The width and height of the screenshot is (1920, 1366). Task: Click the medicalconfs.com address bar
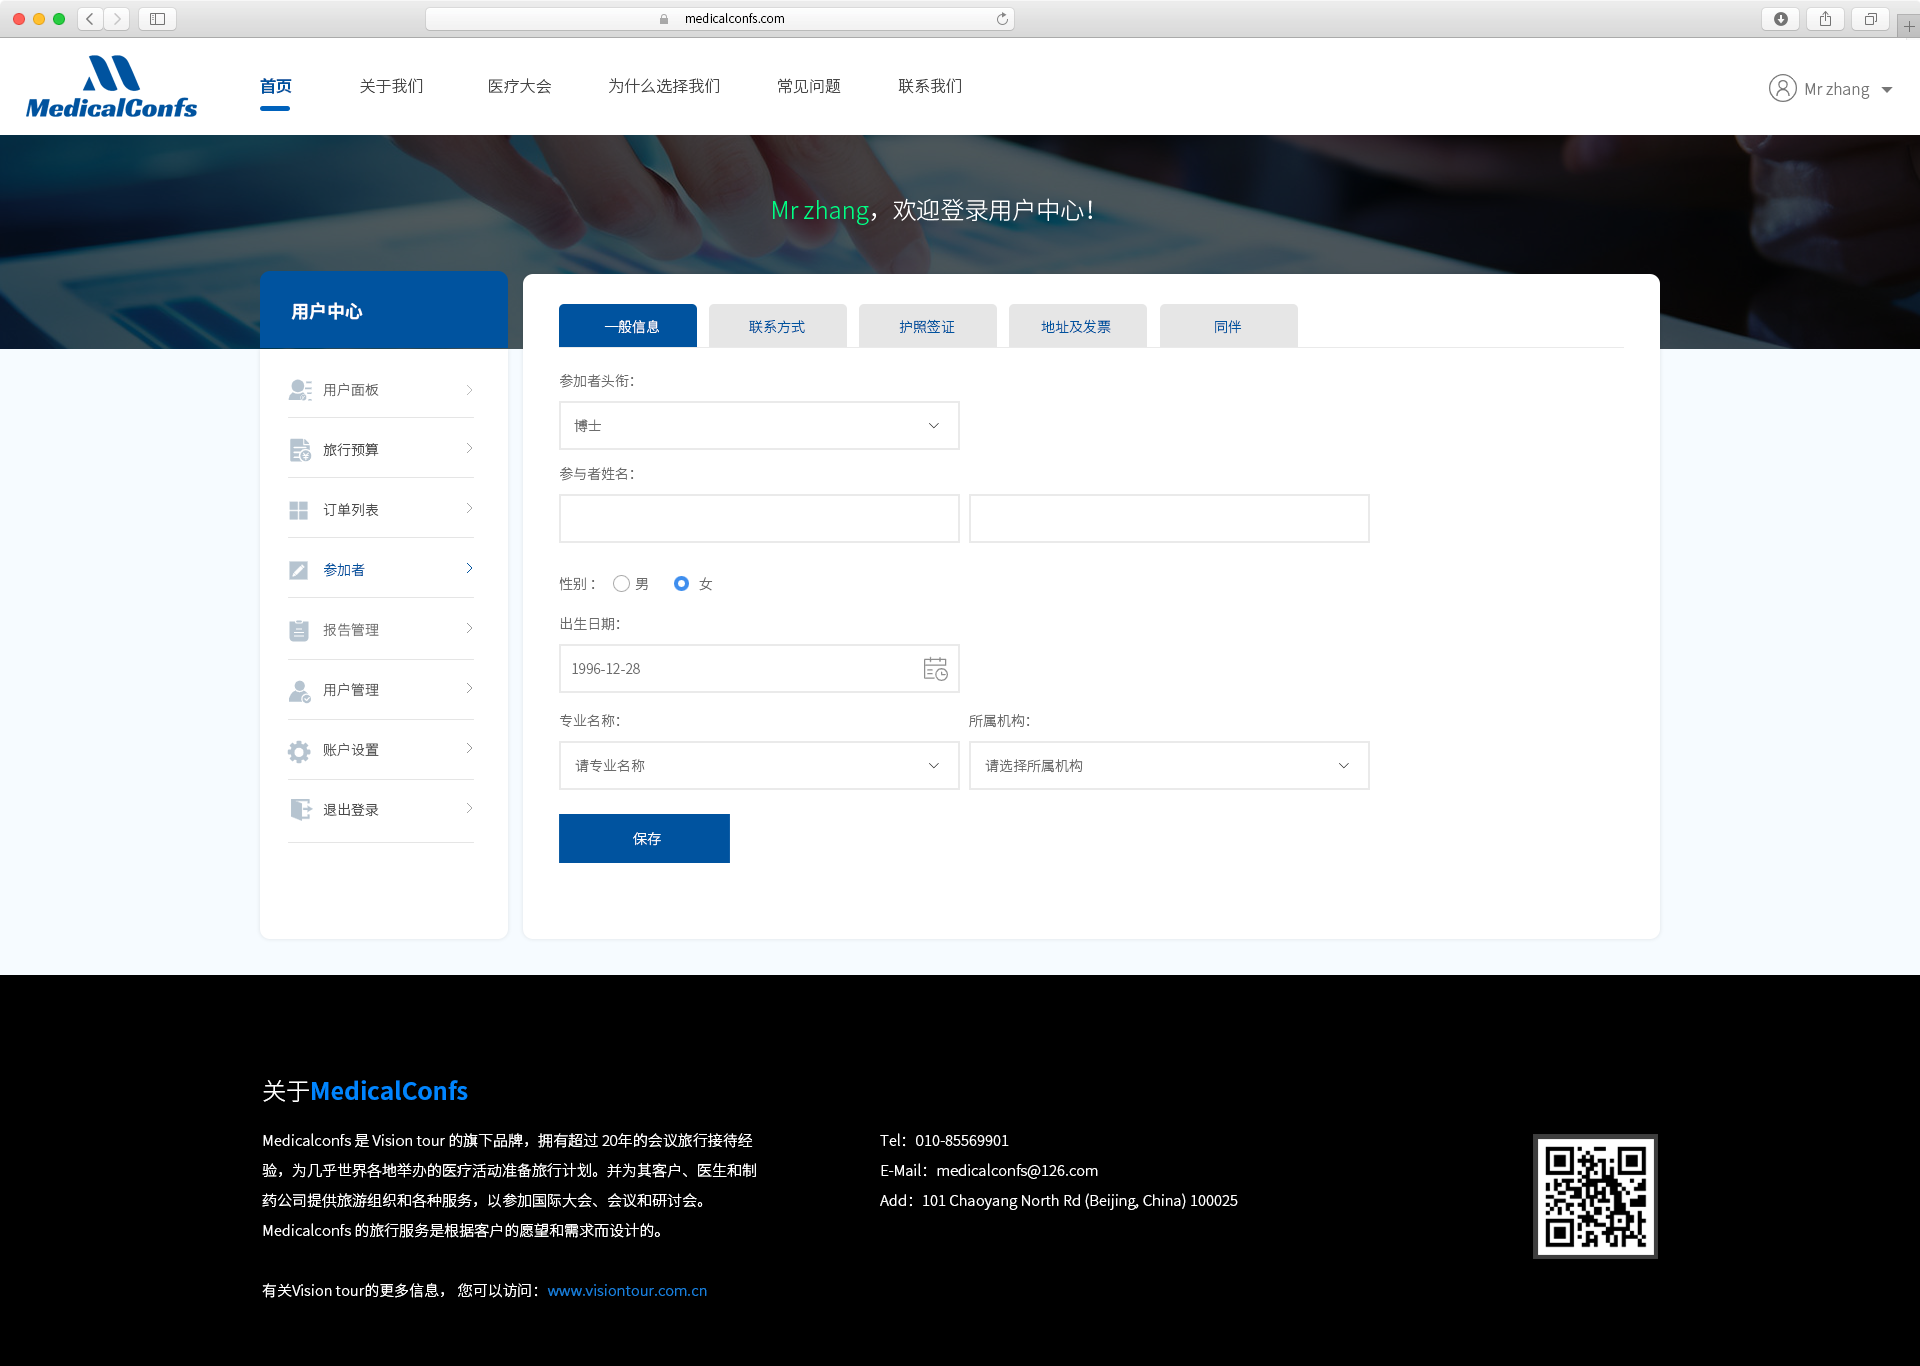(x=720, y=18)
